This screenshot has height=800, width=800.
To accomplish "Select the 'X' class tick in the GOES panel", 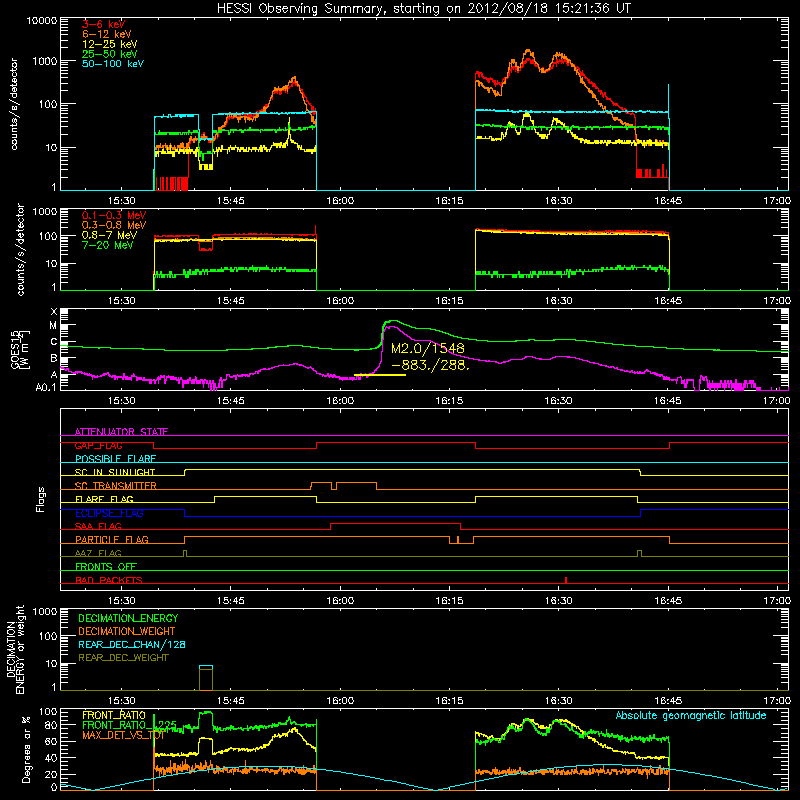I will pos(54,312).
